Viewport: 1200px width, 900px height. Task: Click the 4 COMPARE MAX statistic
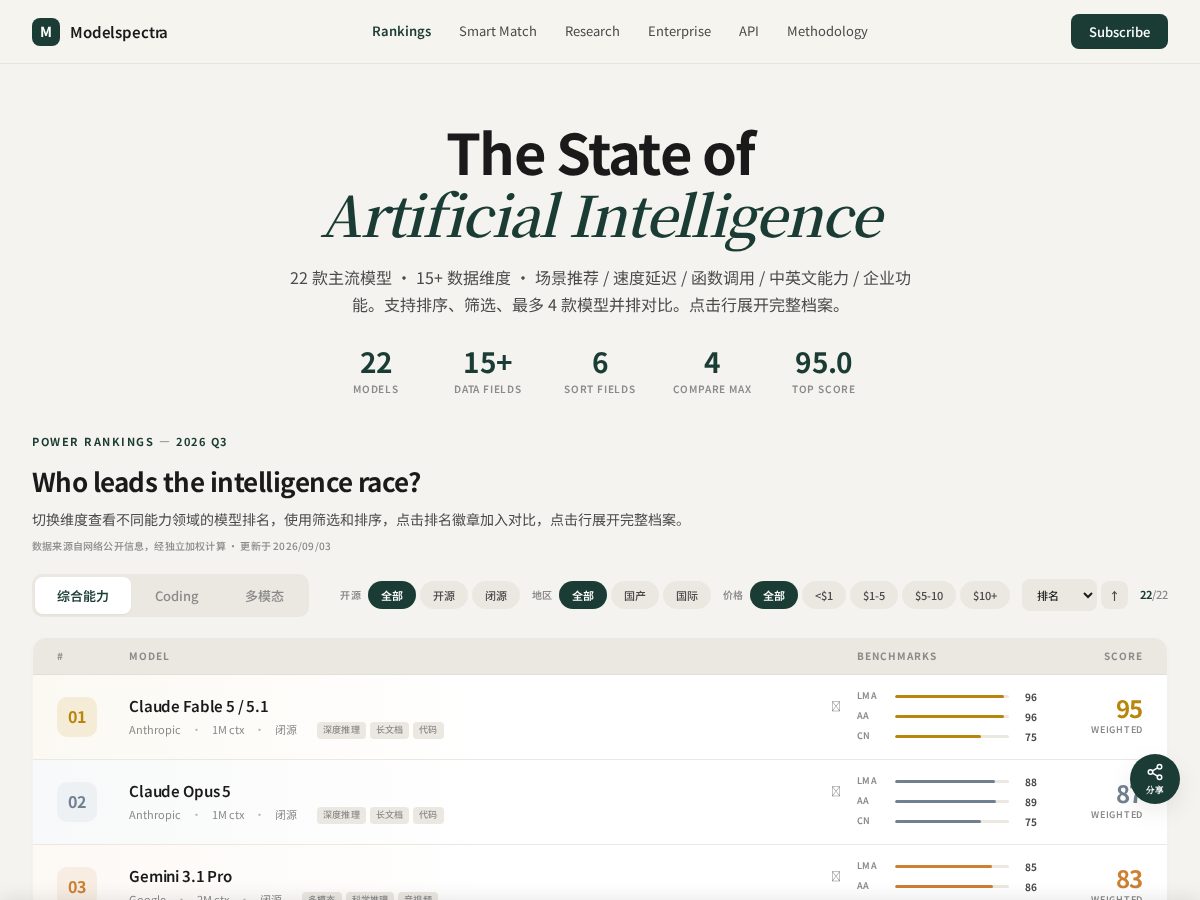pos(712,371)
